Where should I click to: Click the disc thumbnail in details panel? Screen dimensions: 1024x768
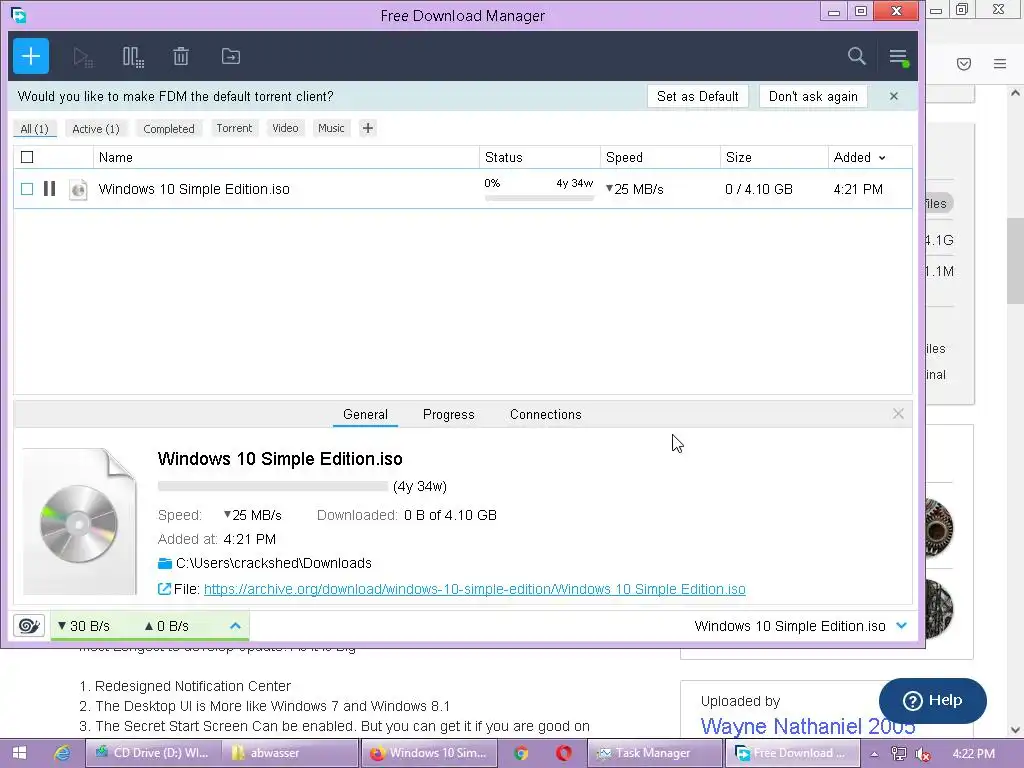click(x=80, y=522)
